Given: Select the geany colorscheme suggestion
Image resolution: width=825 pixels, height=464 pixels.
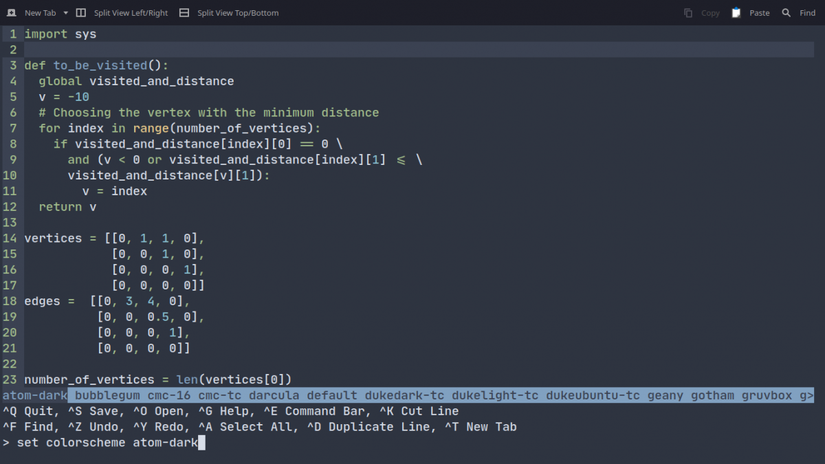Looking at the screenshot, I should click(665, 395).
